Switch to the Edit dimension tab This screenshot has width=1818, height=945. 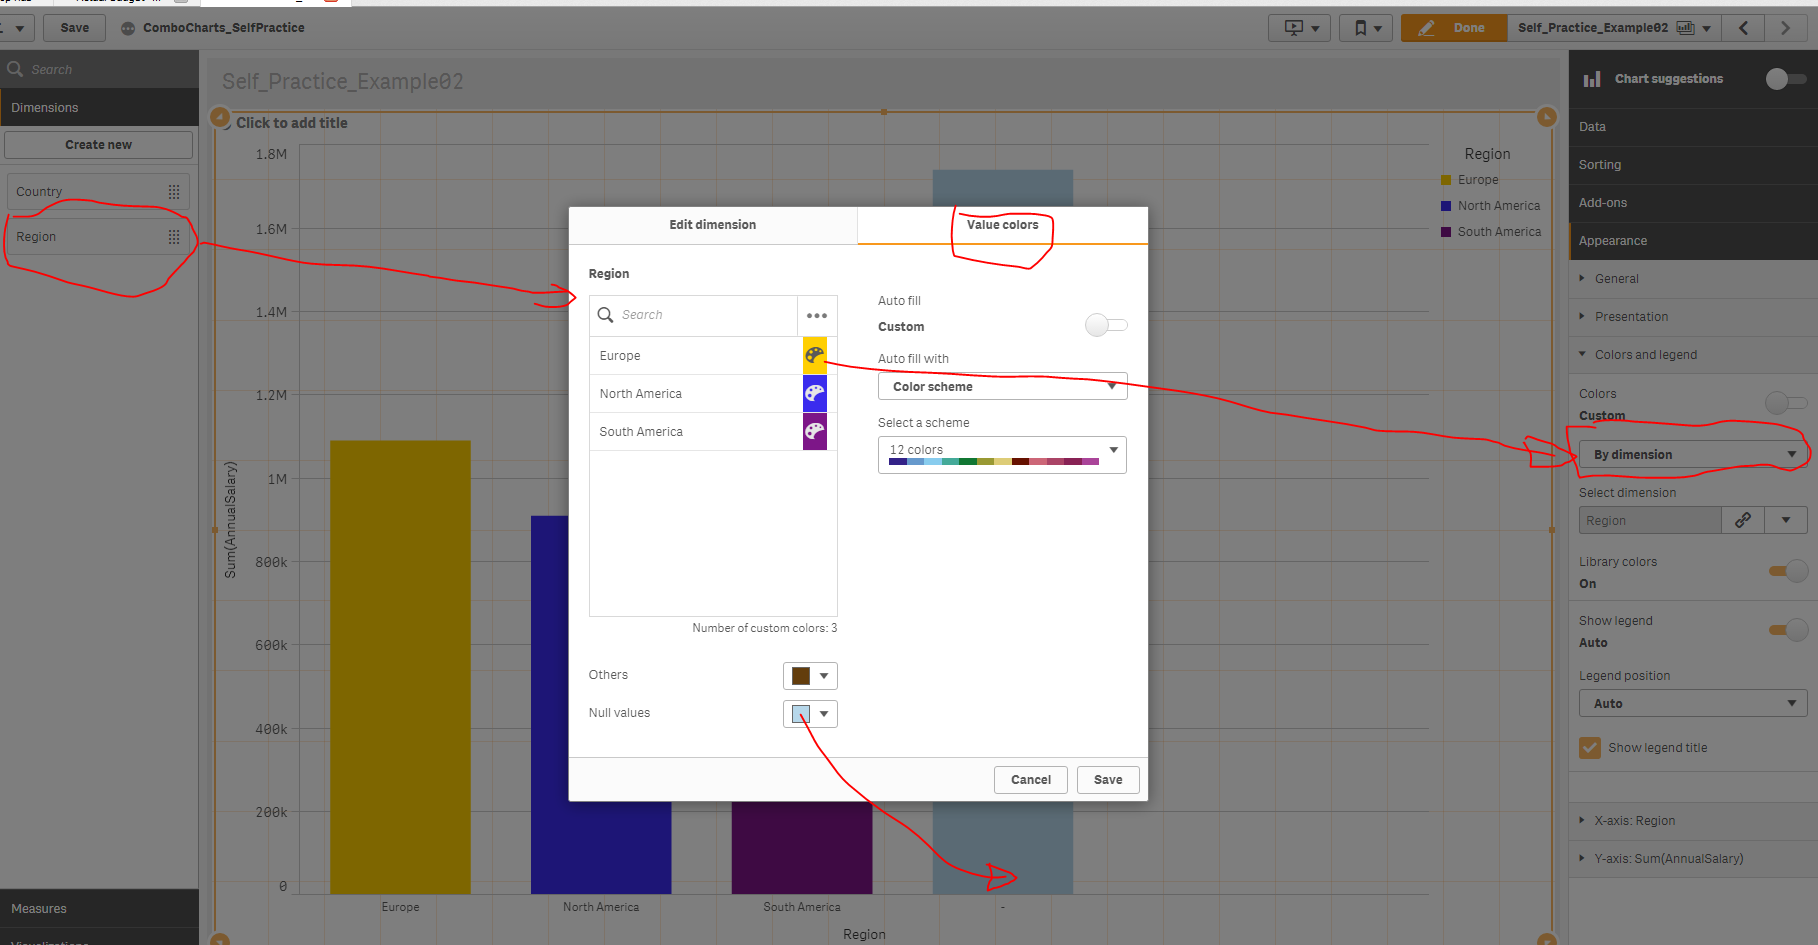click(712, 224)
